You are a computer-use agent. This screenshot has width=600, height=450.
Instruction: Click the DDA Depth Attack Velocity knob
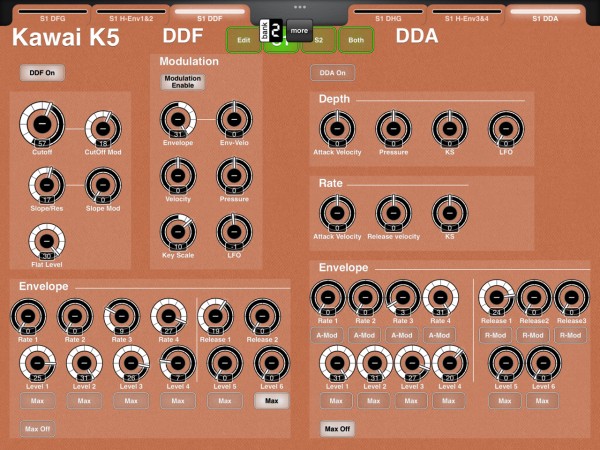[x=337, y=129]
